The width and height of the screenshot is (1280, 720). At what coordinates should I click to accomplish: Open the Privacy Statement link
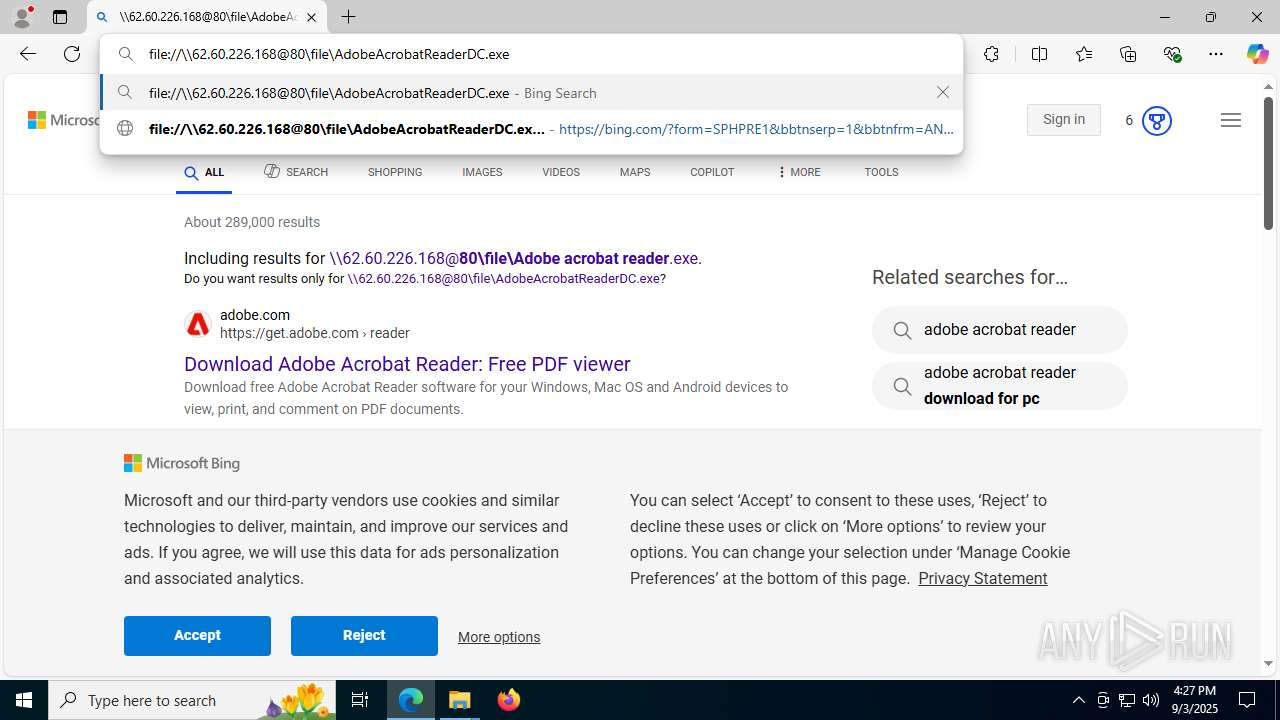pos(983,578)
